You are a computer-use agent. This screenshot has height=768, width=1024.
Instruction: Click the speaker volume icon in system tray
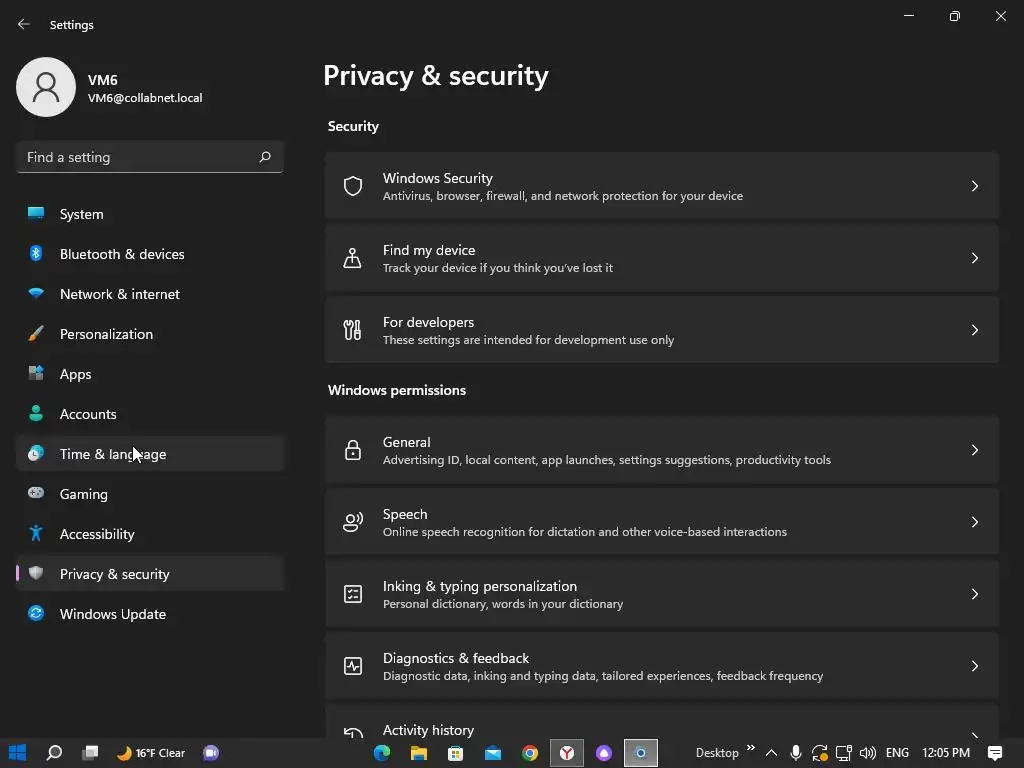click(x=867, y=753)
